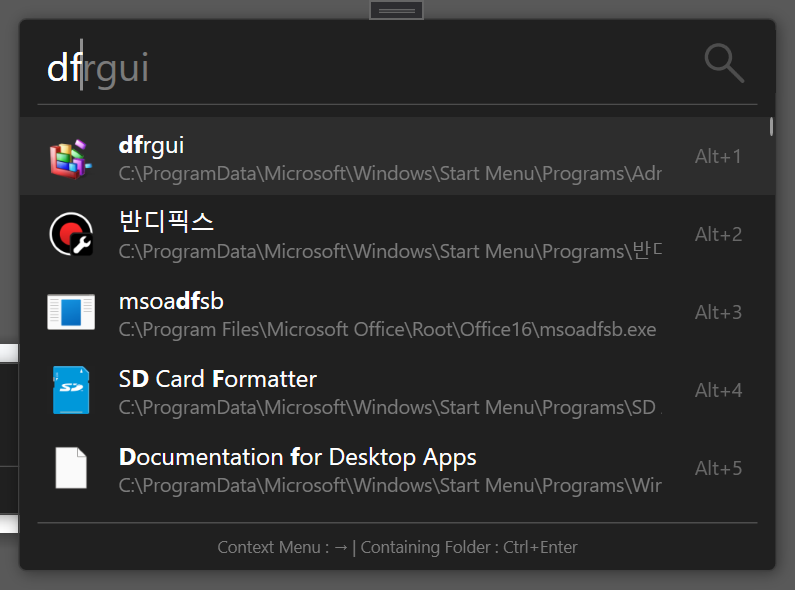Click the Containing Folder Ctrl+Enter hint
Viewport: 795px width, 590px height.
point(469,547)
